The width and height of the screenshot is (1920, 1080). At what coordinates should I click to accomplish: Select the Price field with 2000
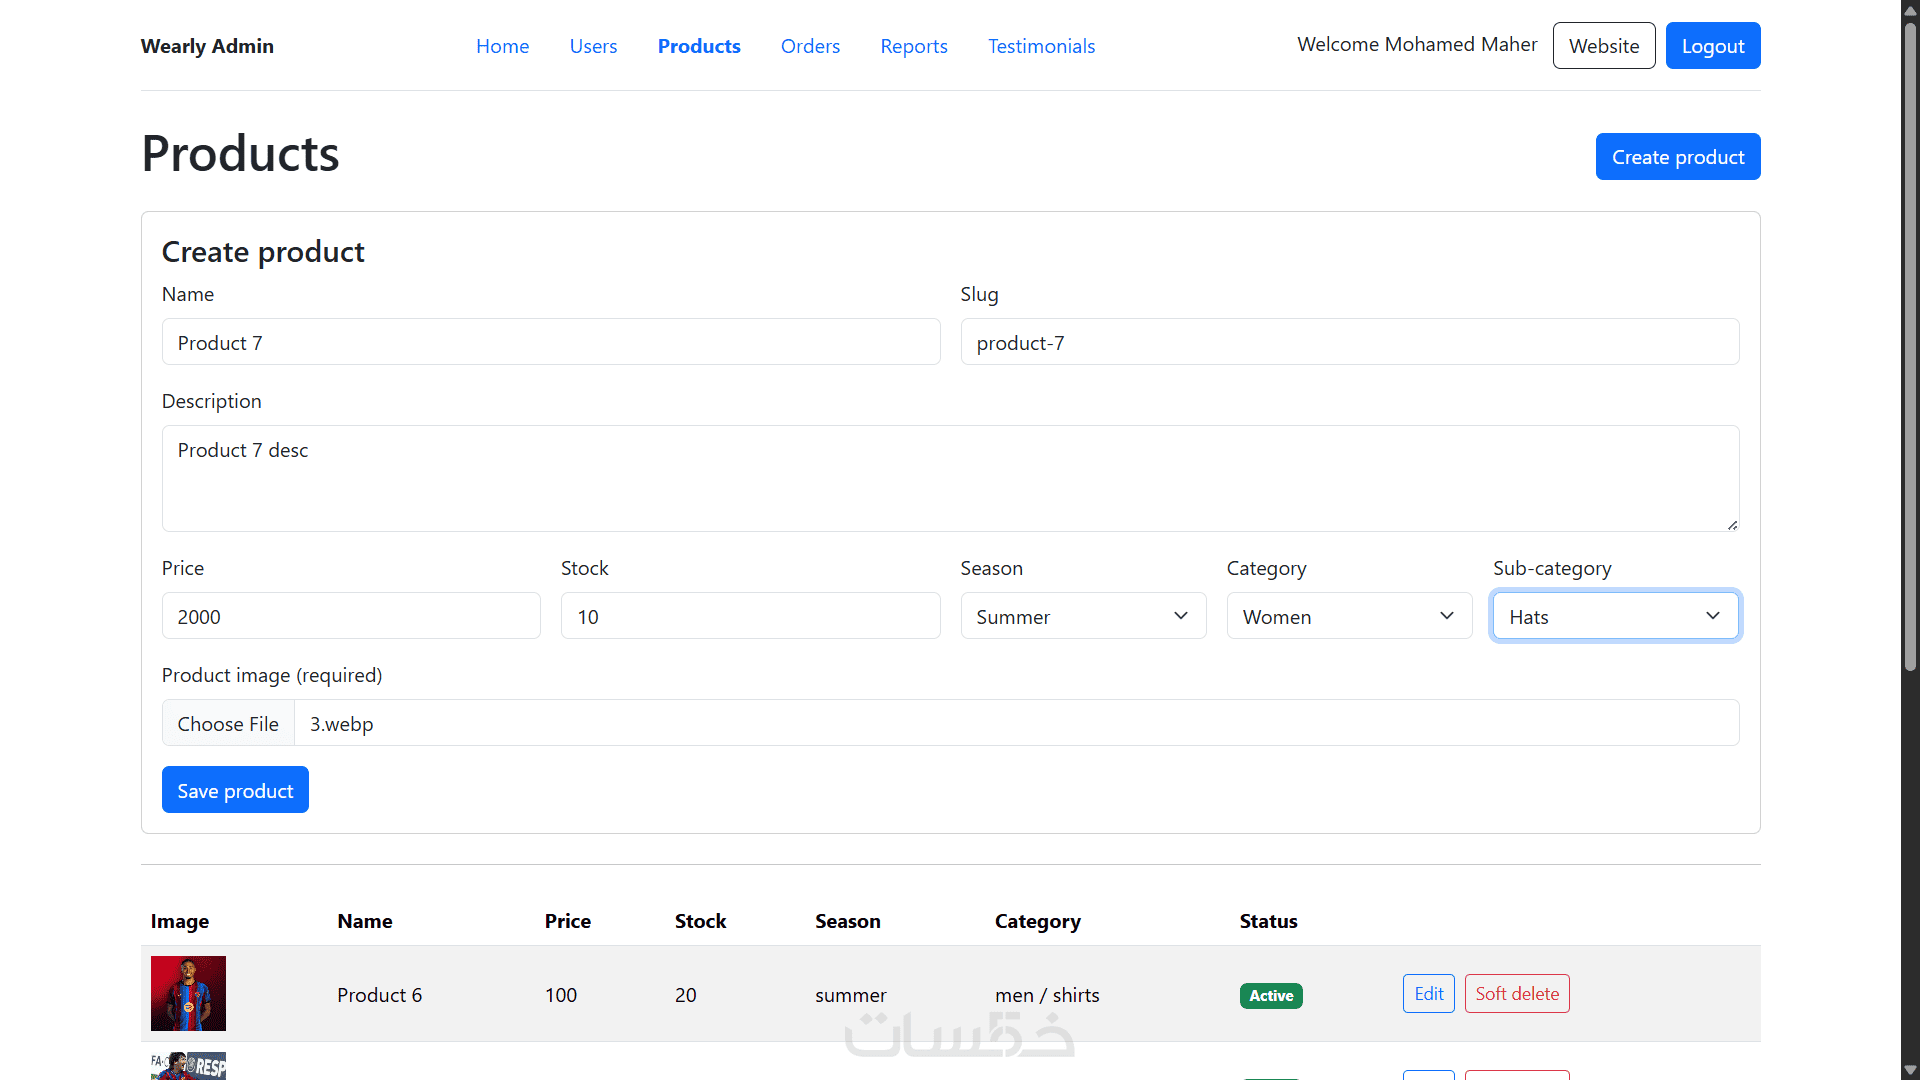click(x=351, y=616)
